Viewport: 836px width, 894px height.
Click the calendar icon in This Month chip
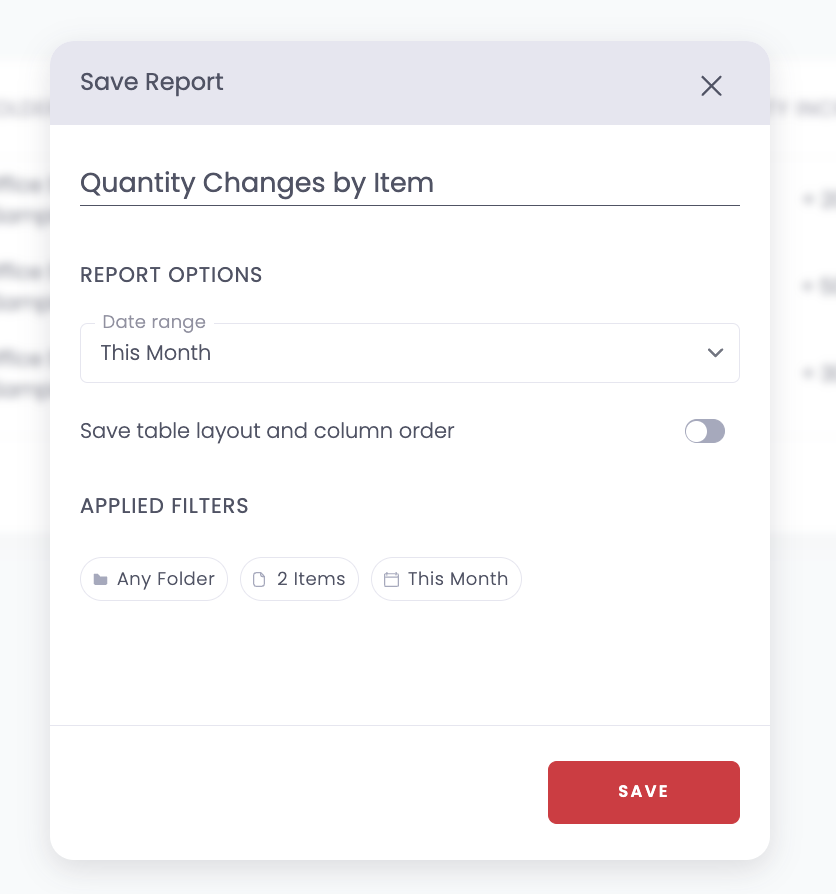391,580
